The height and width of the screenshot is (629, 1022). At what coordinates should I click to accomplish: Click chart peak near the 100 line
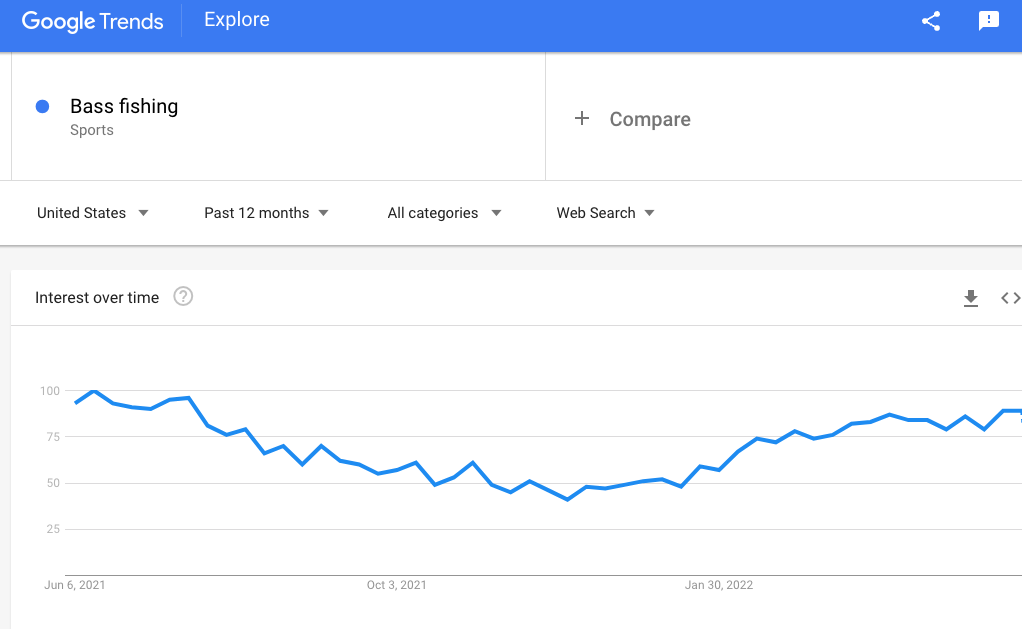(95, 390)
